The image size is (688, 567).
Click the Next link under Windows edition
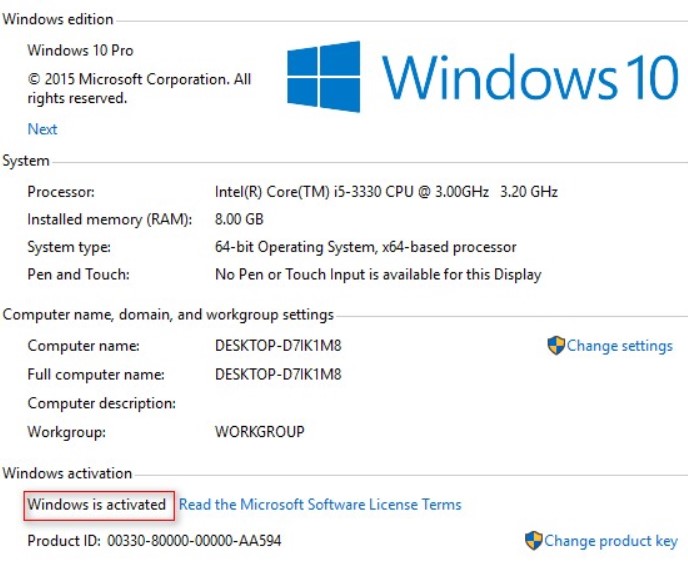pyautogui.click(x=42, y=129)
